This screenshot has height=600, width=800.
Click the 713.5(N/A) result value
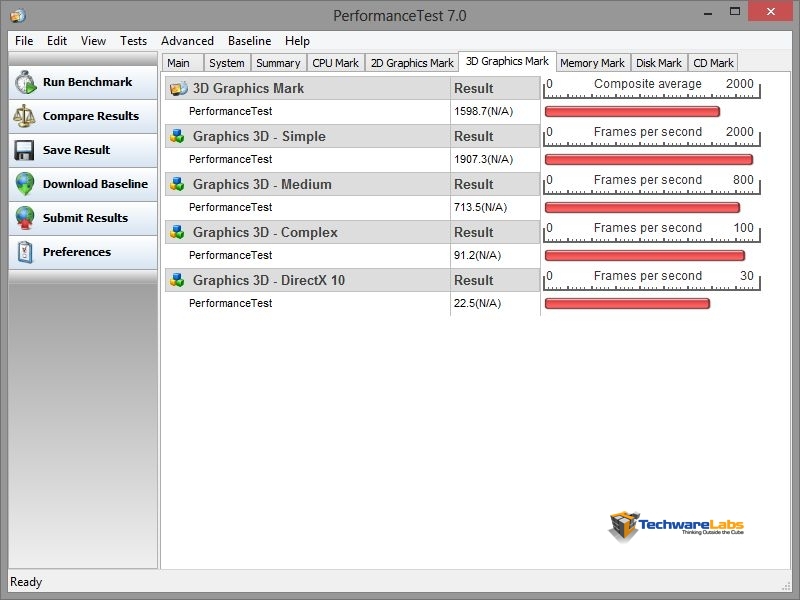(x=481, y=207)
